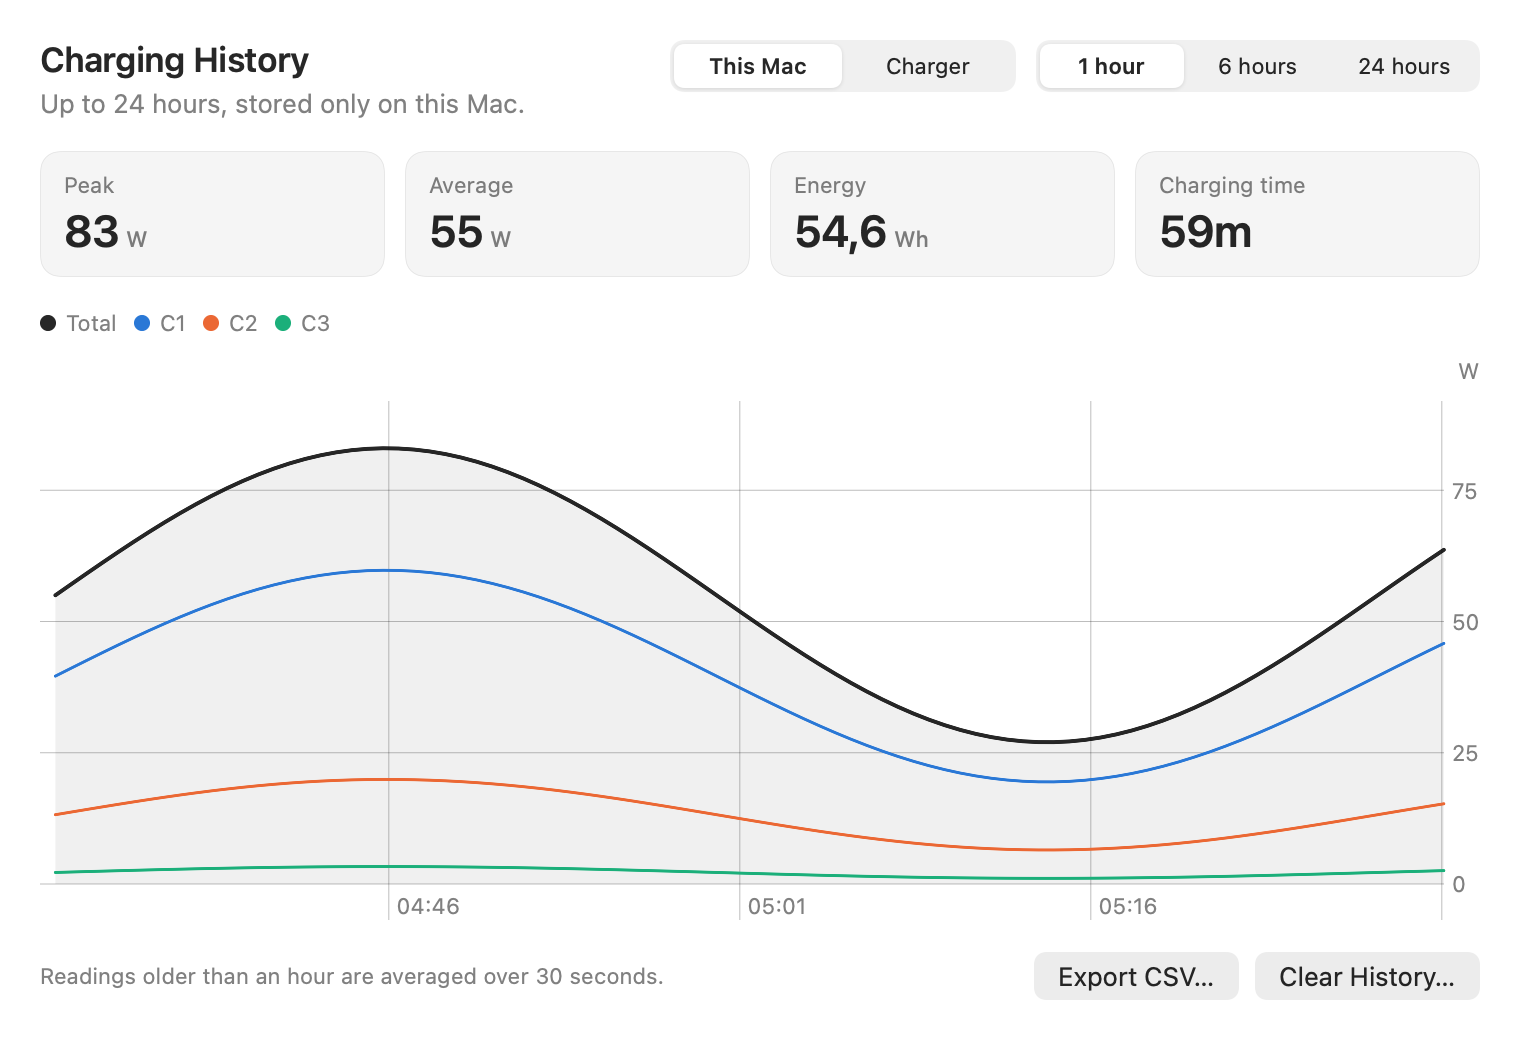Click the 04:46 time axis label
The image size is (1520, 1040).
(428, 906)
